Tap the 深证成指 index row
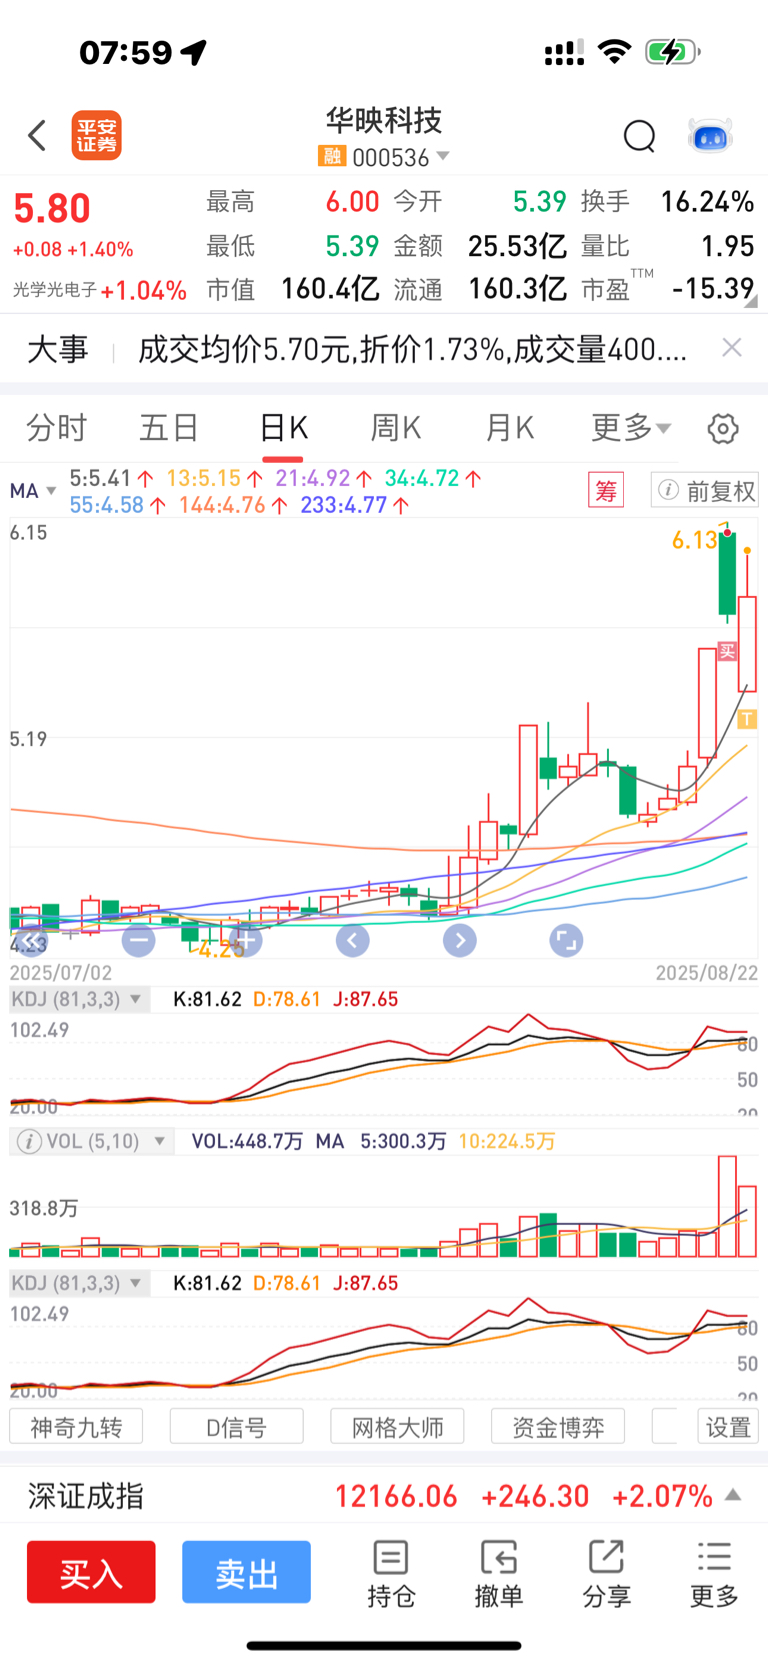 384,1496
